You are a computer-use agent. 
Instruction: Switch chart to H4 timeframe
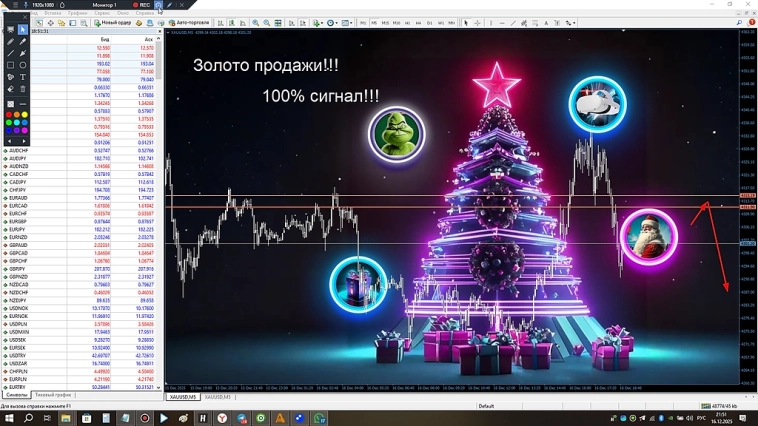pos(419,23)
